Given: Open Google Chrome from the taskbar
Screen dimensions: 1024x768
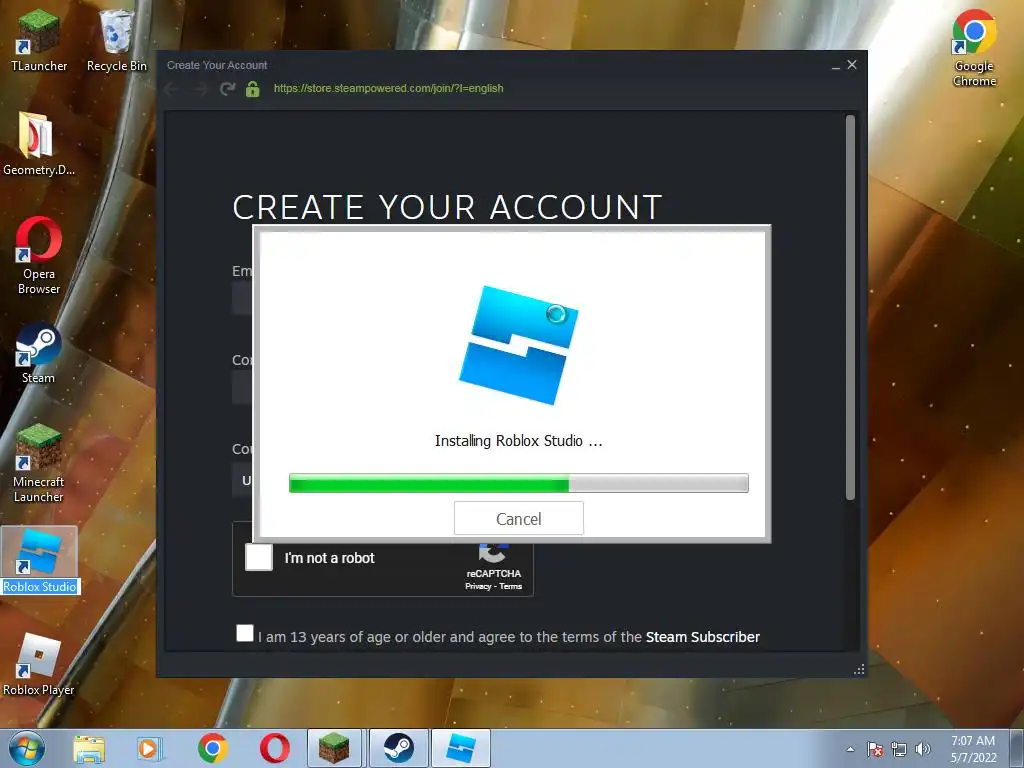Looking at the screenshot, I should click(212, 748).
